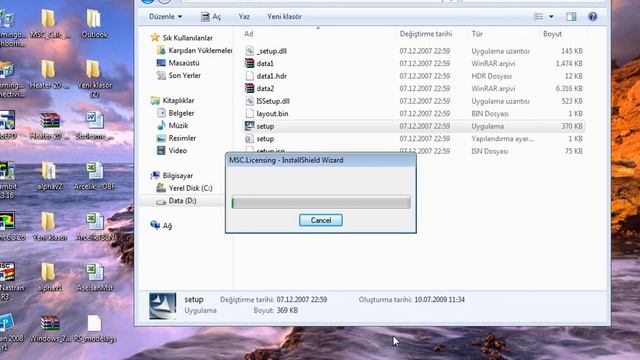Select the data2 WinRAR archive icon
This screenshot has height=360, width=640.
point(249,88)
